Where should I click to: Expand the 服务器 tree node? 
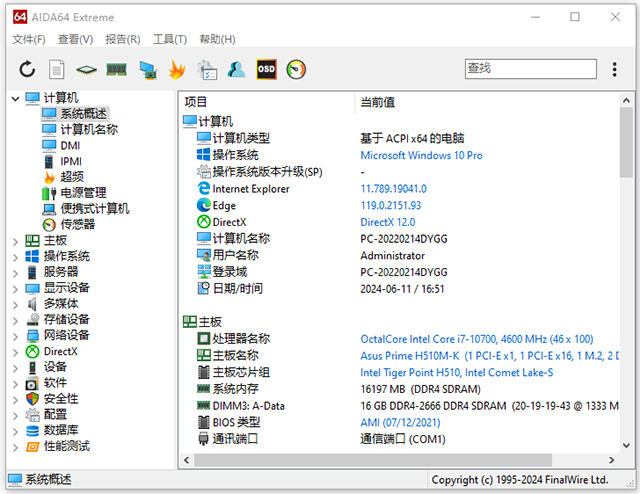pyautogui.click(x=16, y=273)
